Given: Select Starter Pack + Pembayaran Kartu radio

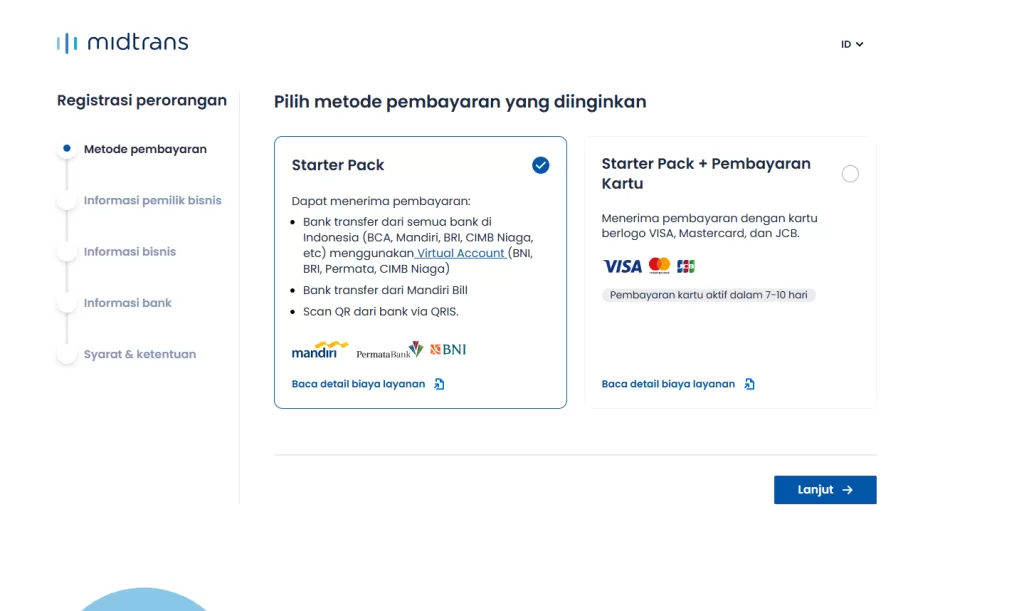Looking at the screenshot, I should 850,174.
